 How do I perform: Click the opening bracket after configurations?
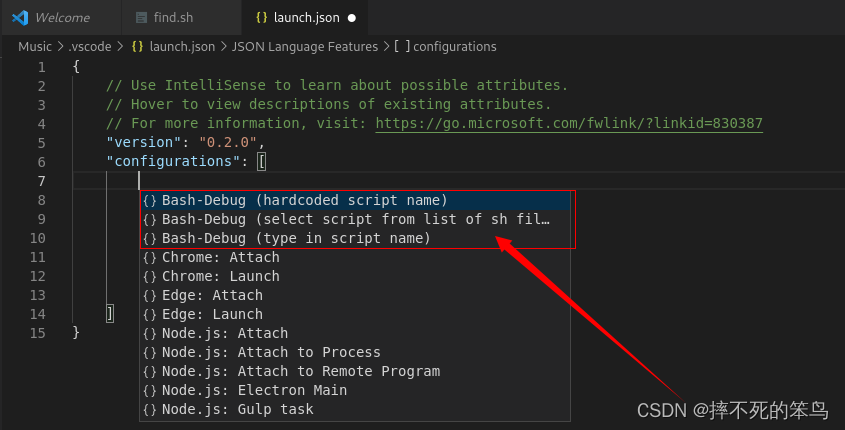click(261, 162)
